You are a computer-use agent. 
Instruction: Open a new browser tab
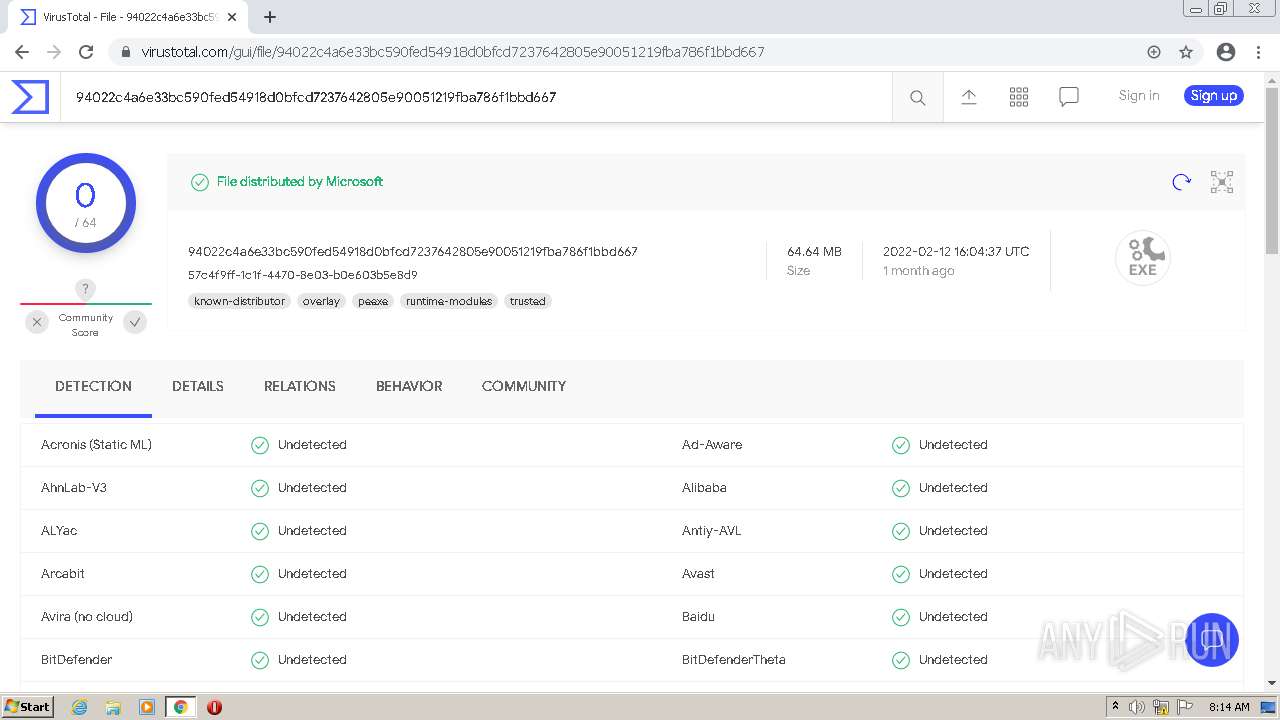[270, 17]
